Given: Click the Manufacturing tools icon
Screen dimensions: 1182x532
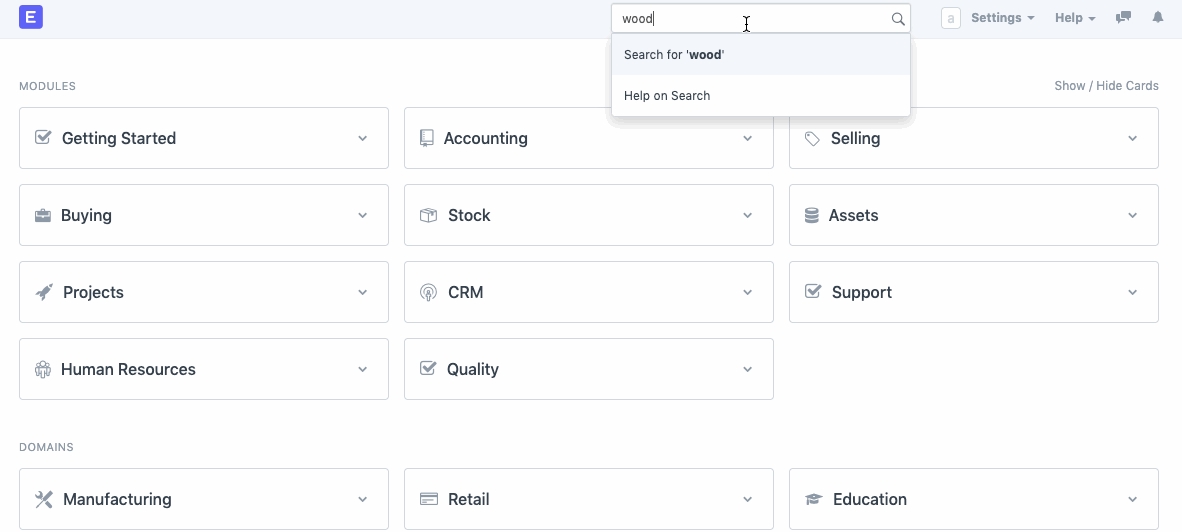Looking at the screenshot, I should [44, 499].
